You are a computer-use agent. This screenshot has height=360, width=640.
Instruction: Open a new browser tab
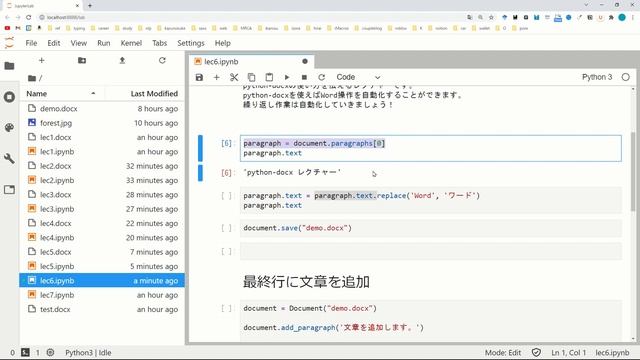(x=90, y=5)
